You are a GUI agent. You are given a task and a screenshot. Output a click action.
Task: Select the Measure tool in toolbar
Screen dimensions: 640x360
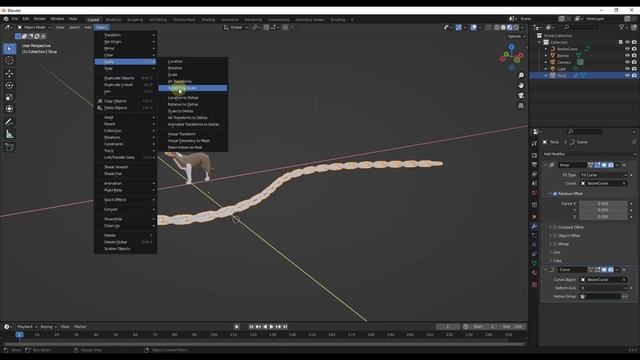click(9, 134)
